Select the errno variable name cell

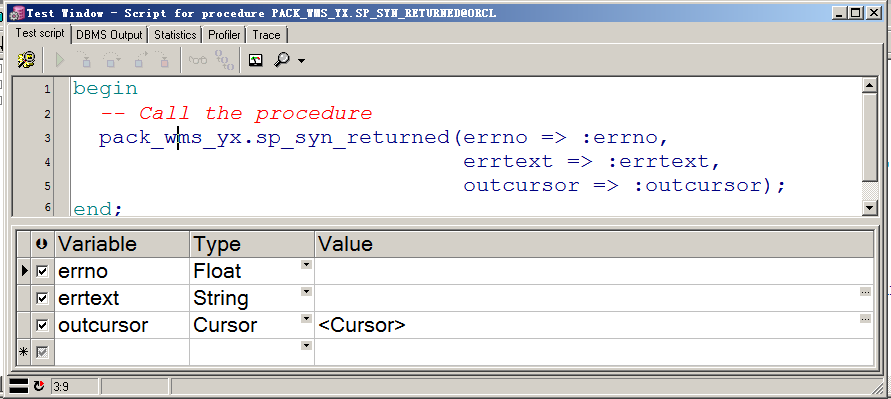[x=122, y=271]
